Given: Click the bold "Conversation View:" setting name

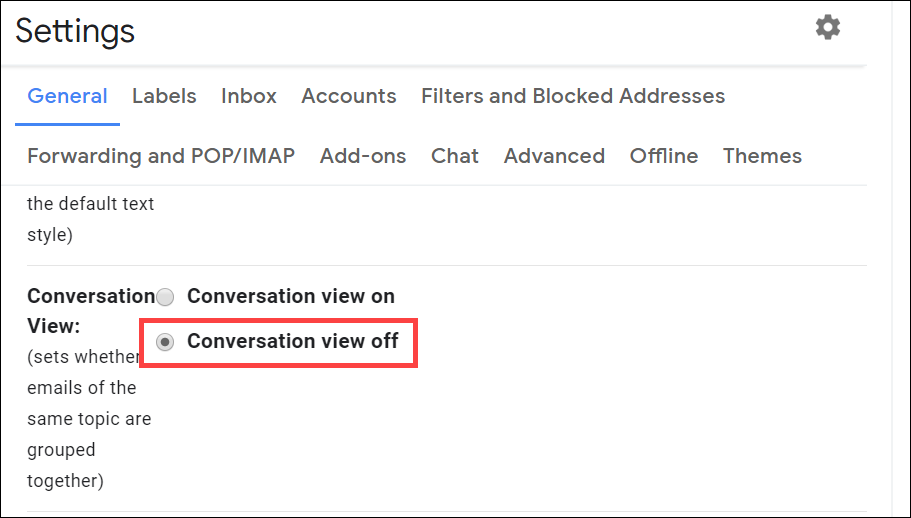Looking at the screenshot, I should 90,296.
